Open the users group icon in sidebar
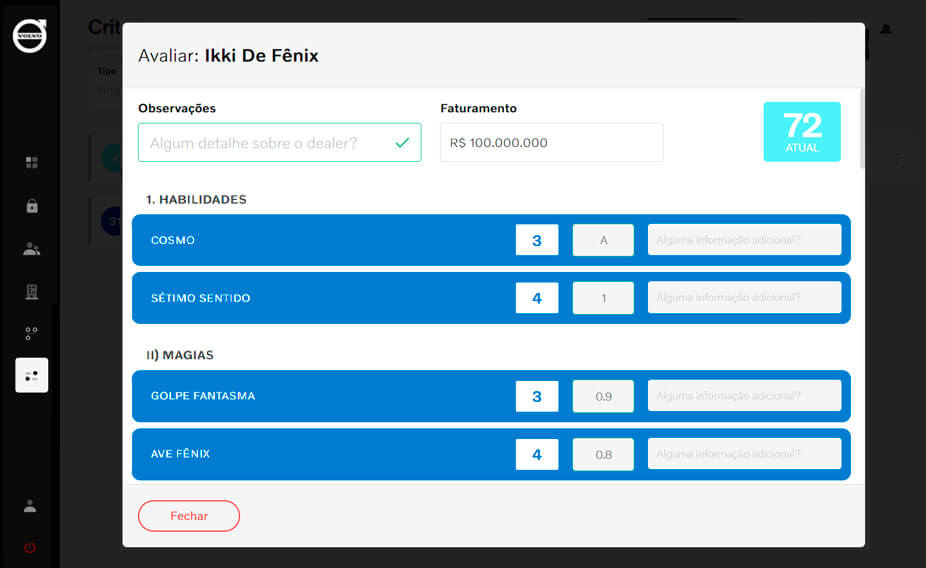Screen dimensions: 926x568 click(31, 249)
